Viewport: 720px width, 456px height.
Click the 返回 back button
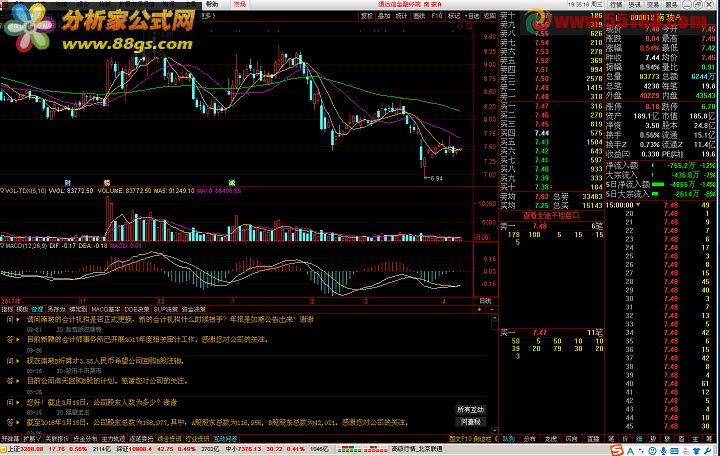[489, 16]
